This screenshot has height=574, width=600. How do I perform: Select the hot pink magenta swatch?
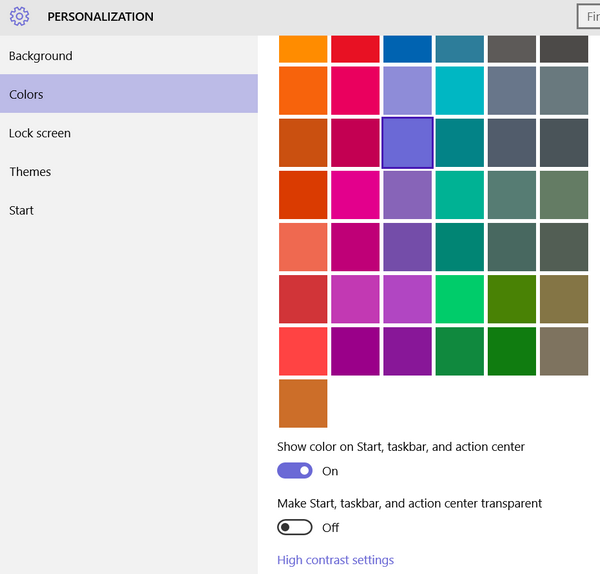355,195
